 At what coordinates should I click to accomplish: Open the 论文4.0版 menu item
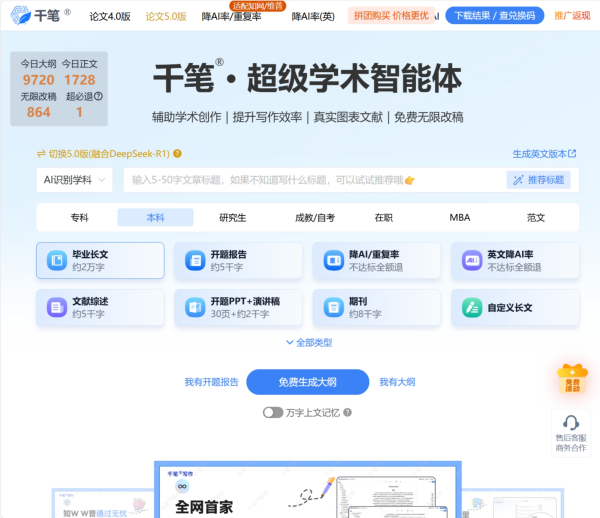(x=110, y=16)
